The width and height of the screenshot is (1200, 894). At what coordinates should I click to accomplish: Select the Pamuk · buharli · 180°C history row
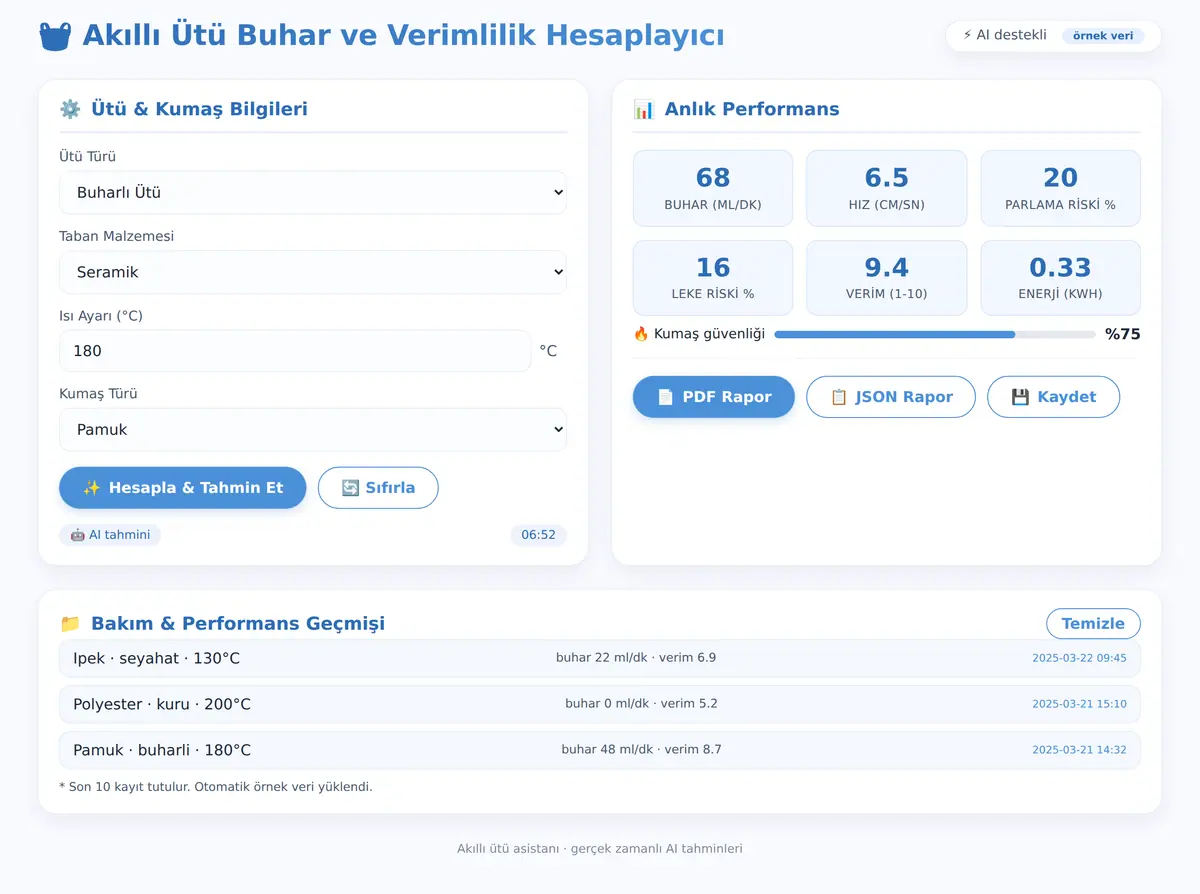pyautogui.click(x=600, y=750)
